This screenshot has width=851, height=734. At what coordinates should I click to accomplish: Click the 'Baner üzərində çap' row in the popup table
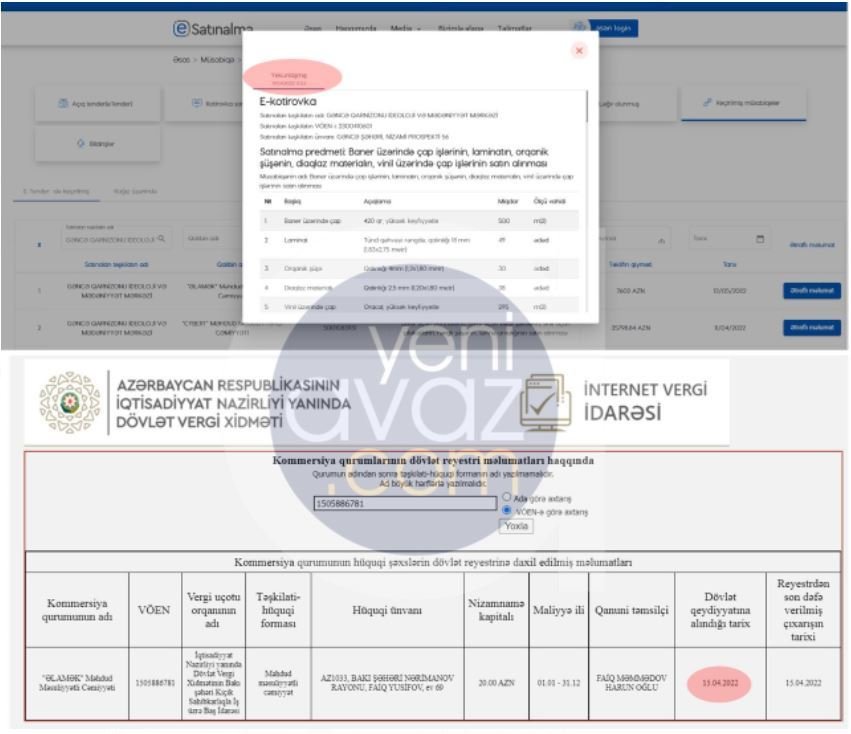[419, 221]
